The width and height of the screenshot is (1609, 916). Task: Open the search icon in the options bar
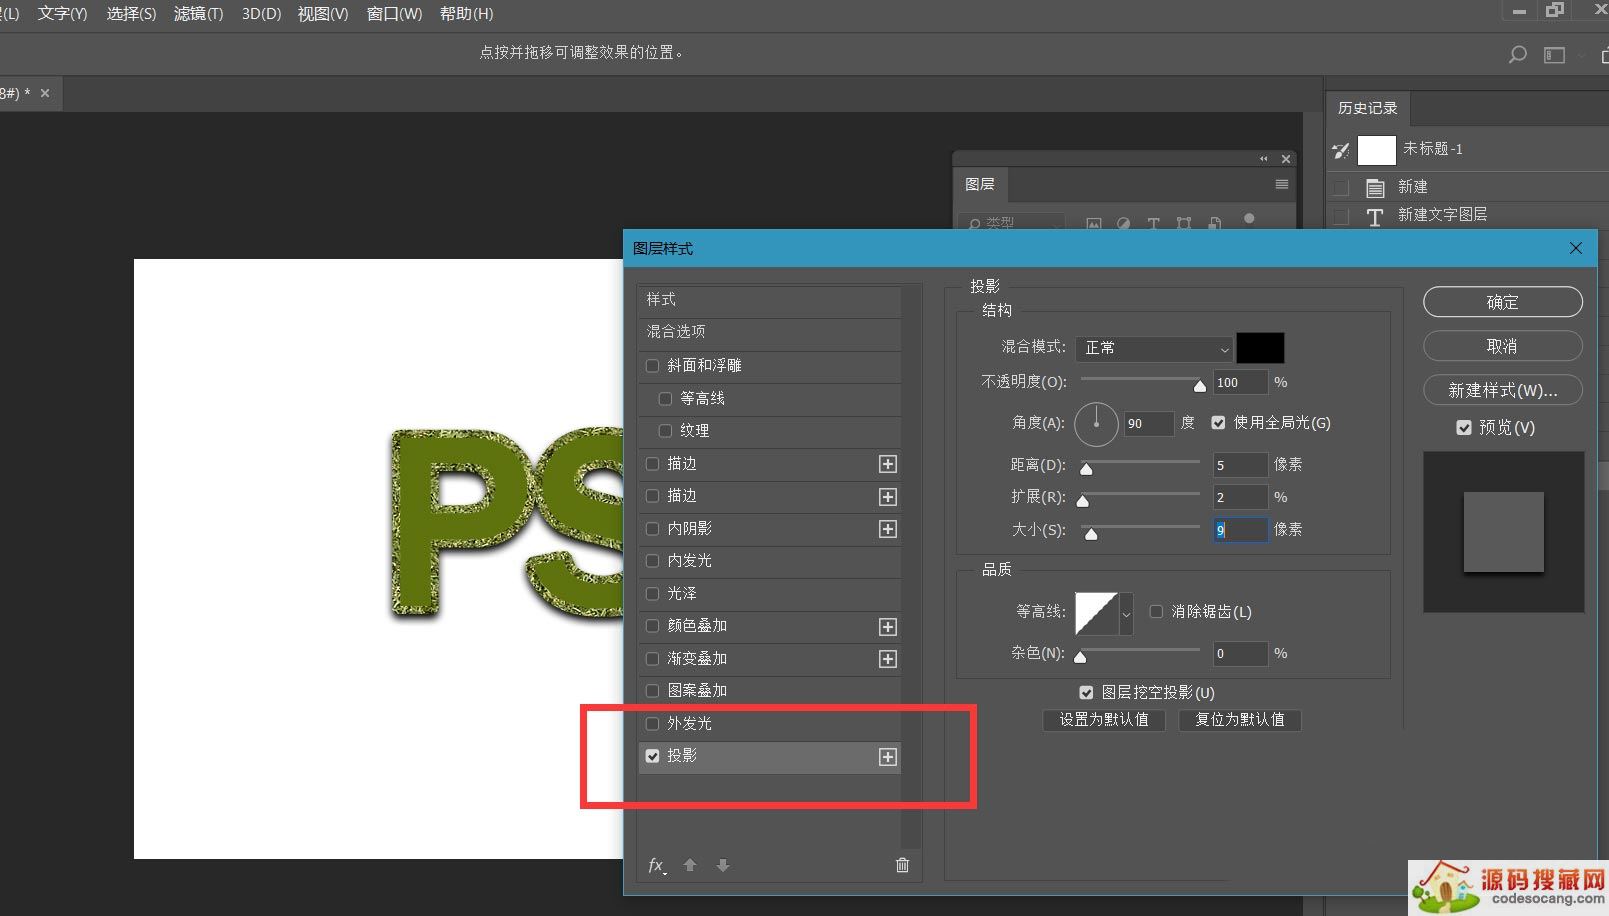[1517, 54]
